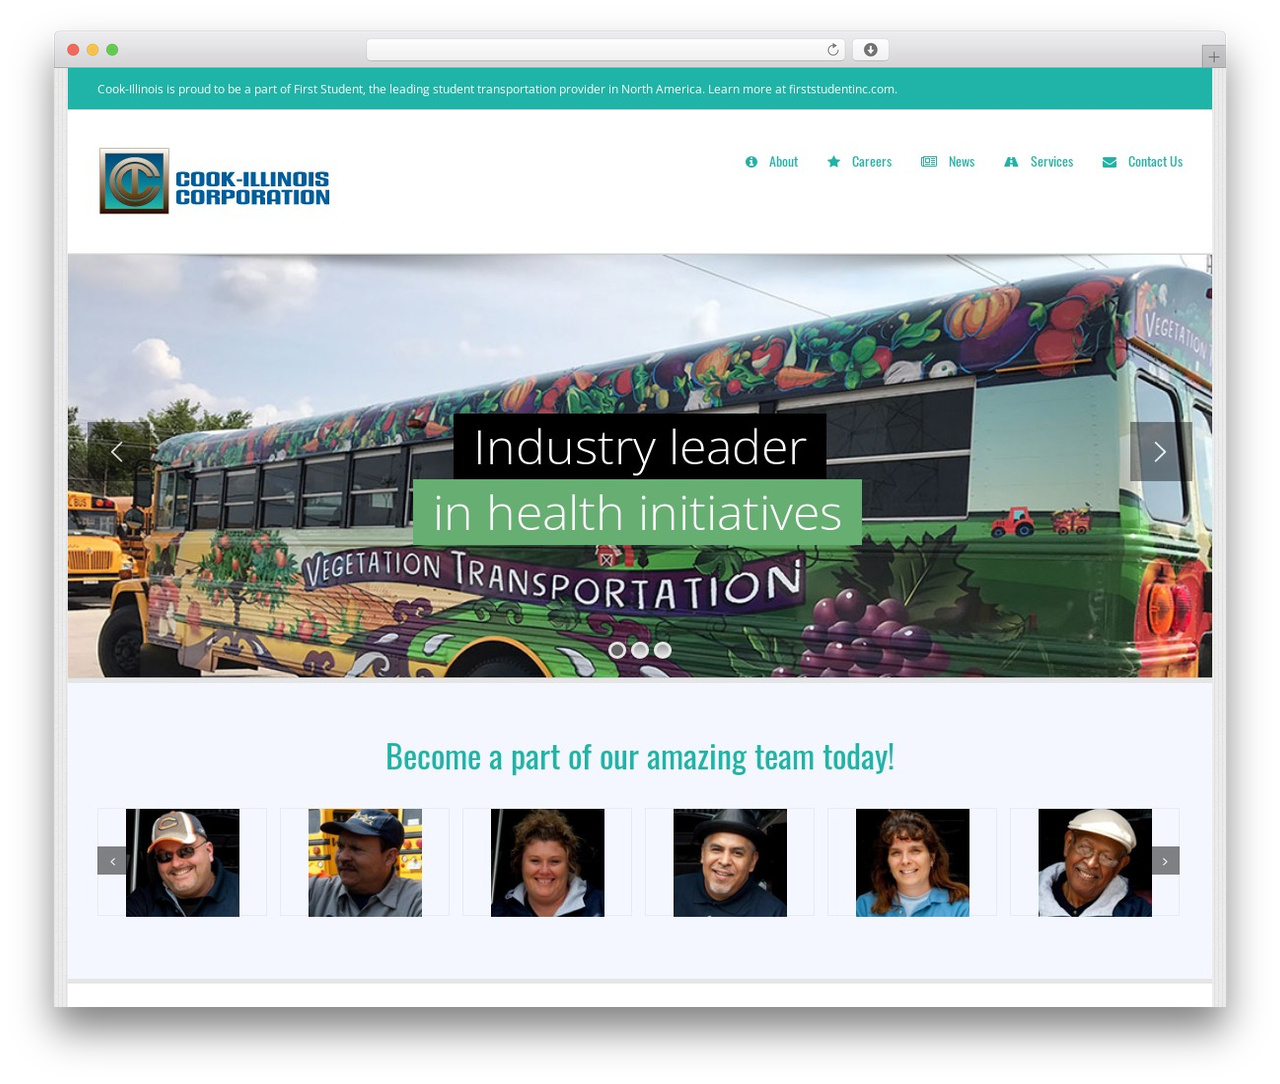Open photo of man in cap and sunglasses
Image resolution: width=1280 pixels, height=1084 pixels.
click(x=182, y=862)
